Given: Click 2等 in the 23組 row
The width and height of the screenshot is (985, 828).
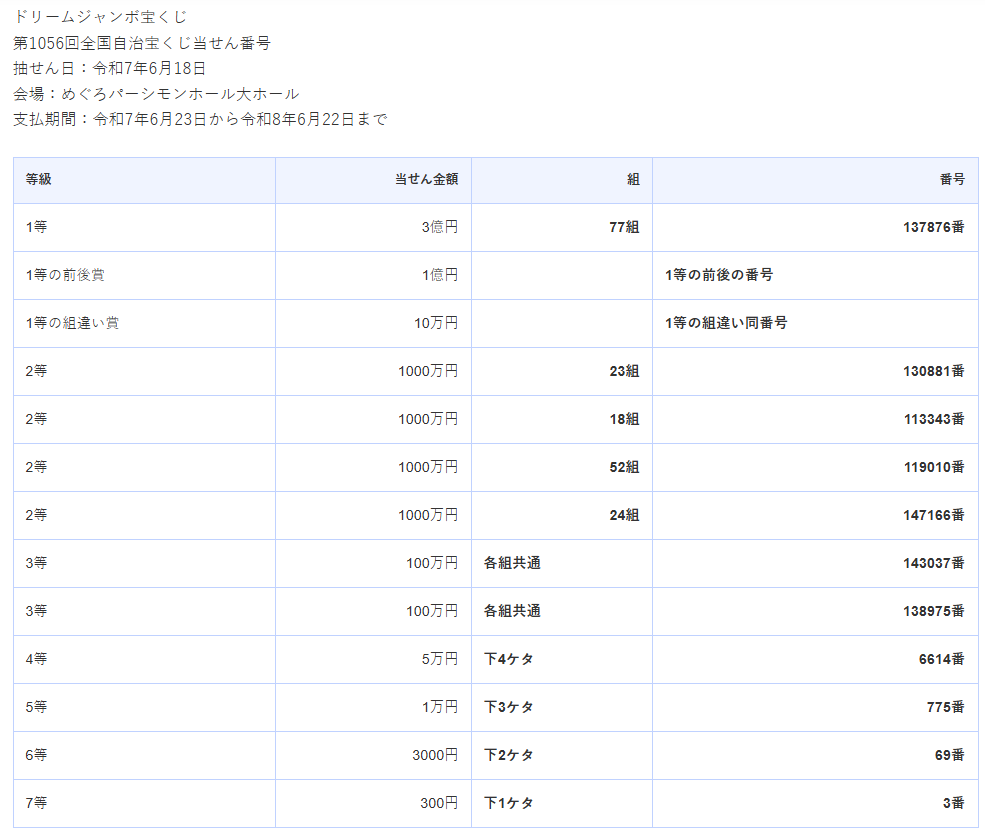Looking at the screenshot, I should 36,371.
